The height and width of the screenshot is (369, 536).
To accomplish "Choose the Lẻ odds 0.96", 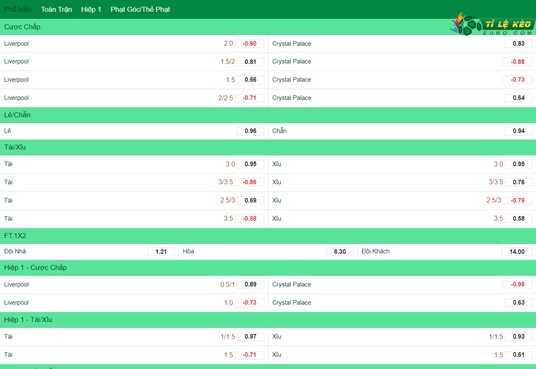I will coord(250,131).
